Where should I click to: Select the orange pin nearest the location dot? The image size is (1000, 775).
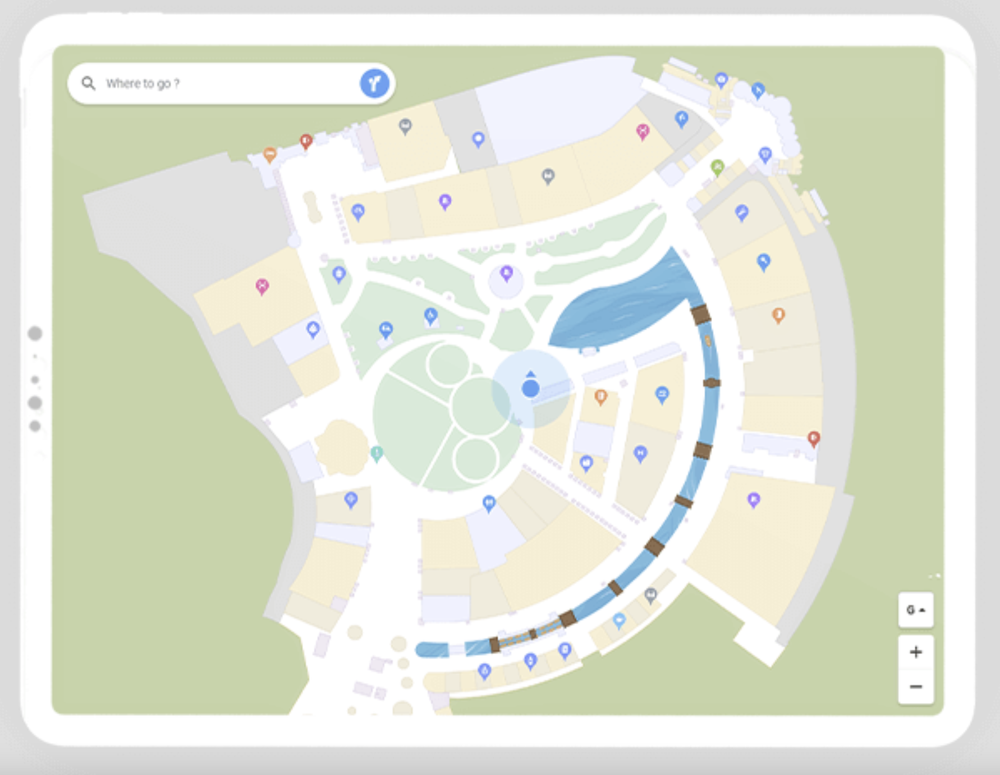(x=601, y=397)
